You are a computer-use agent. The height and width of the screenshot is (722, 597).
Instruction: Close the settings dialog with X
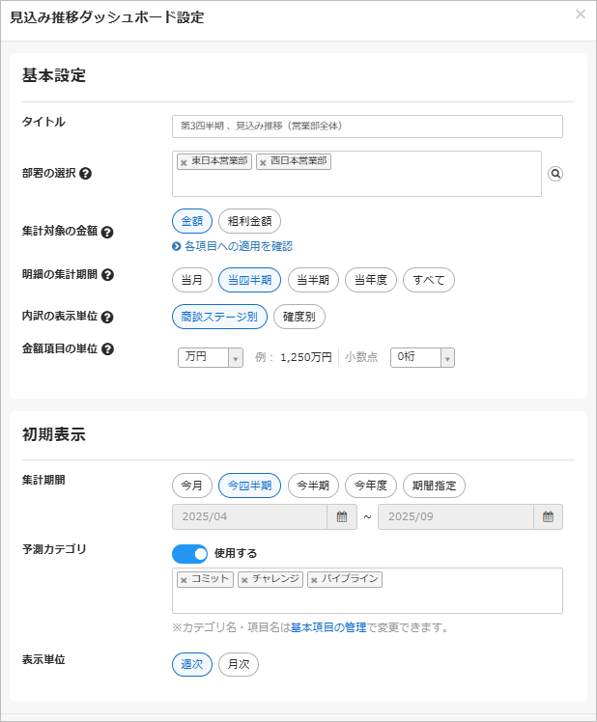click(580, 14)
